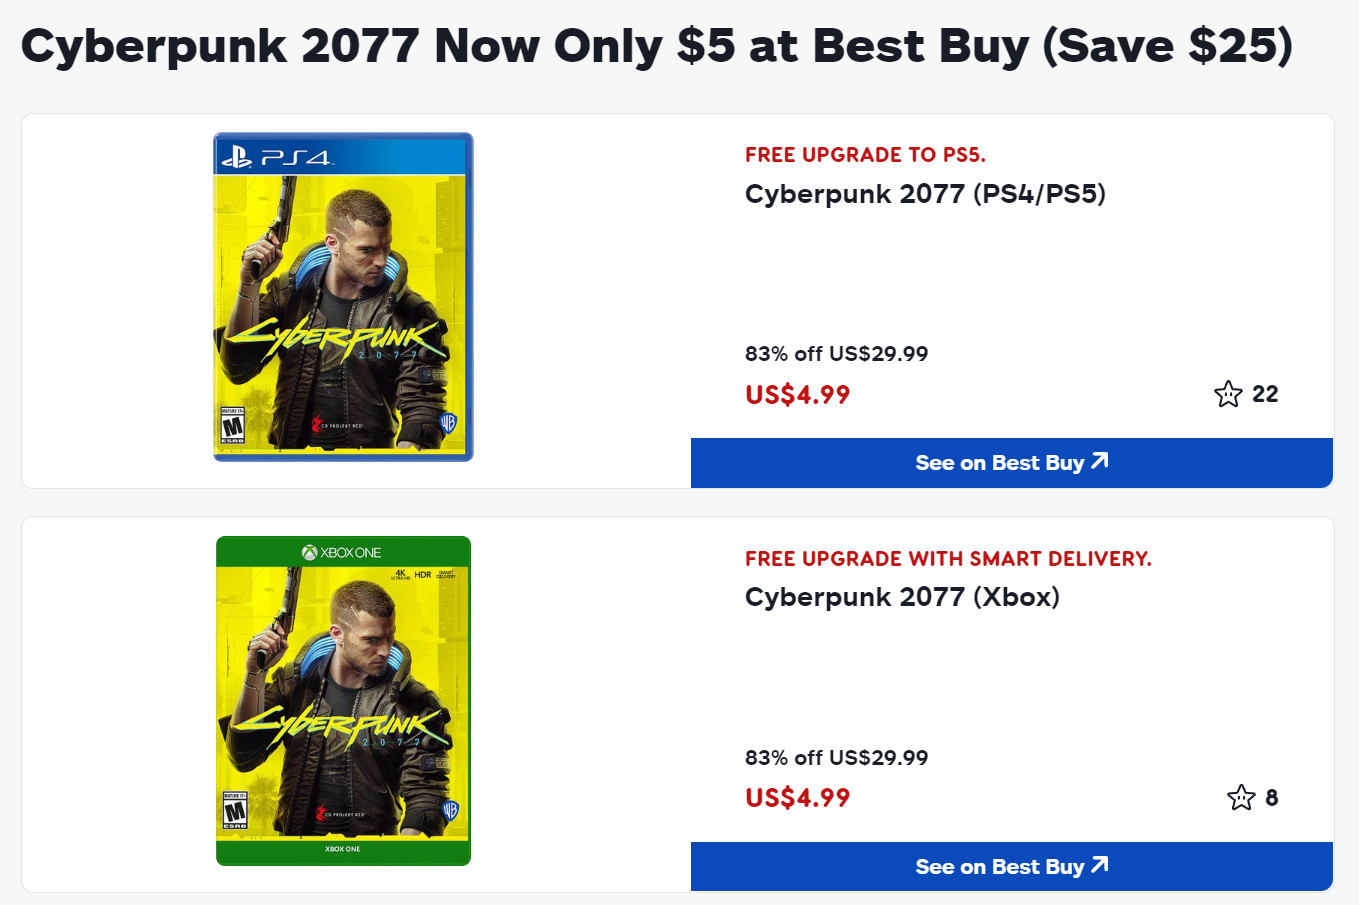Click the arrow icon on the PS4 Best Buy button

[x=1100, y=461]
